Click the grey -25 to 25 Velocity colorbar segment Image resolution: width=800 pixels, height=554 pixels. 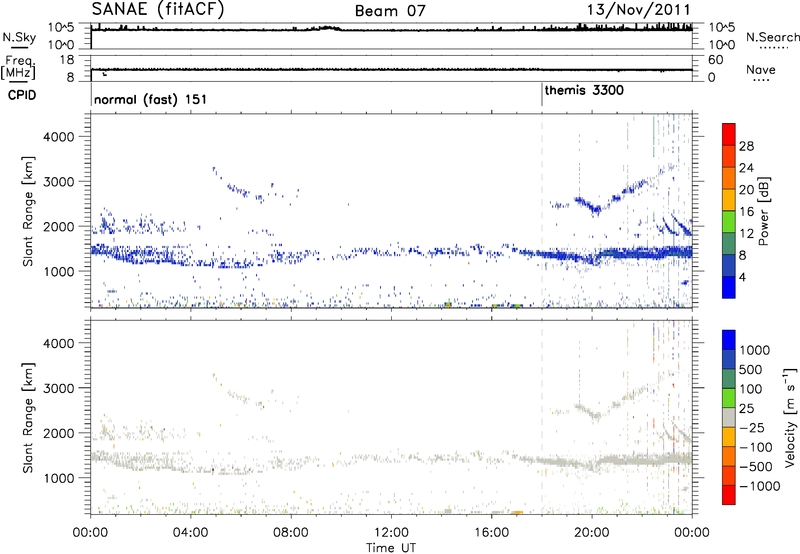729,417
